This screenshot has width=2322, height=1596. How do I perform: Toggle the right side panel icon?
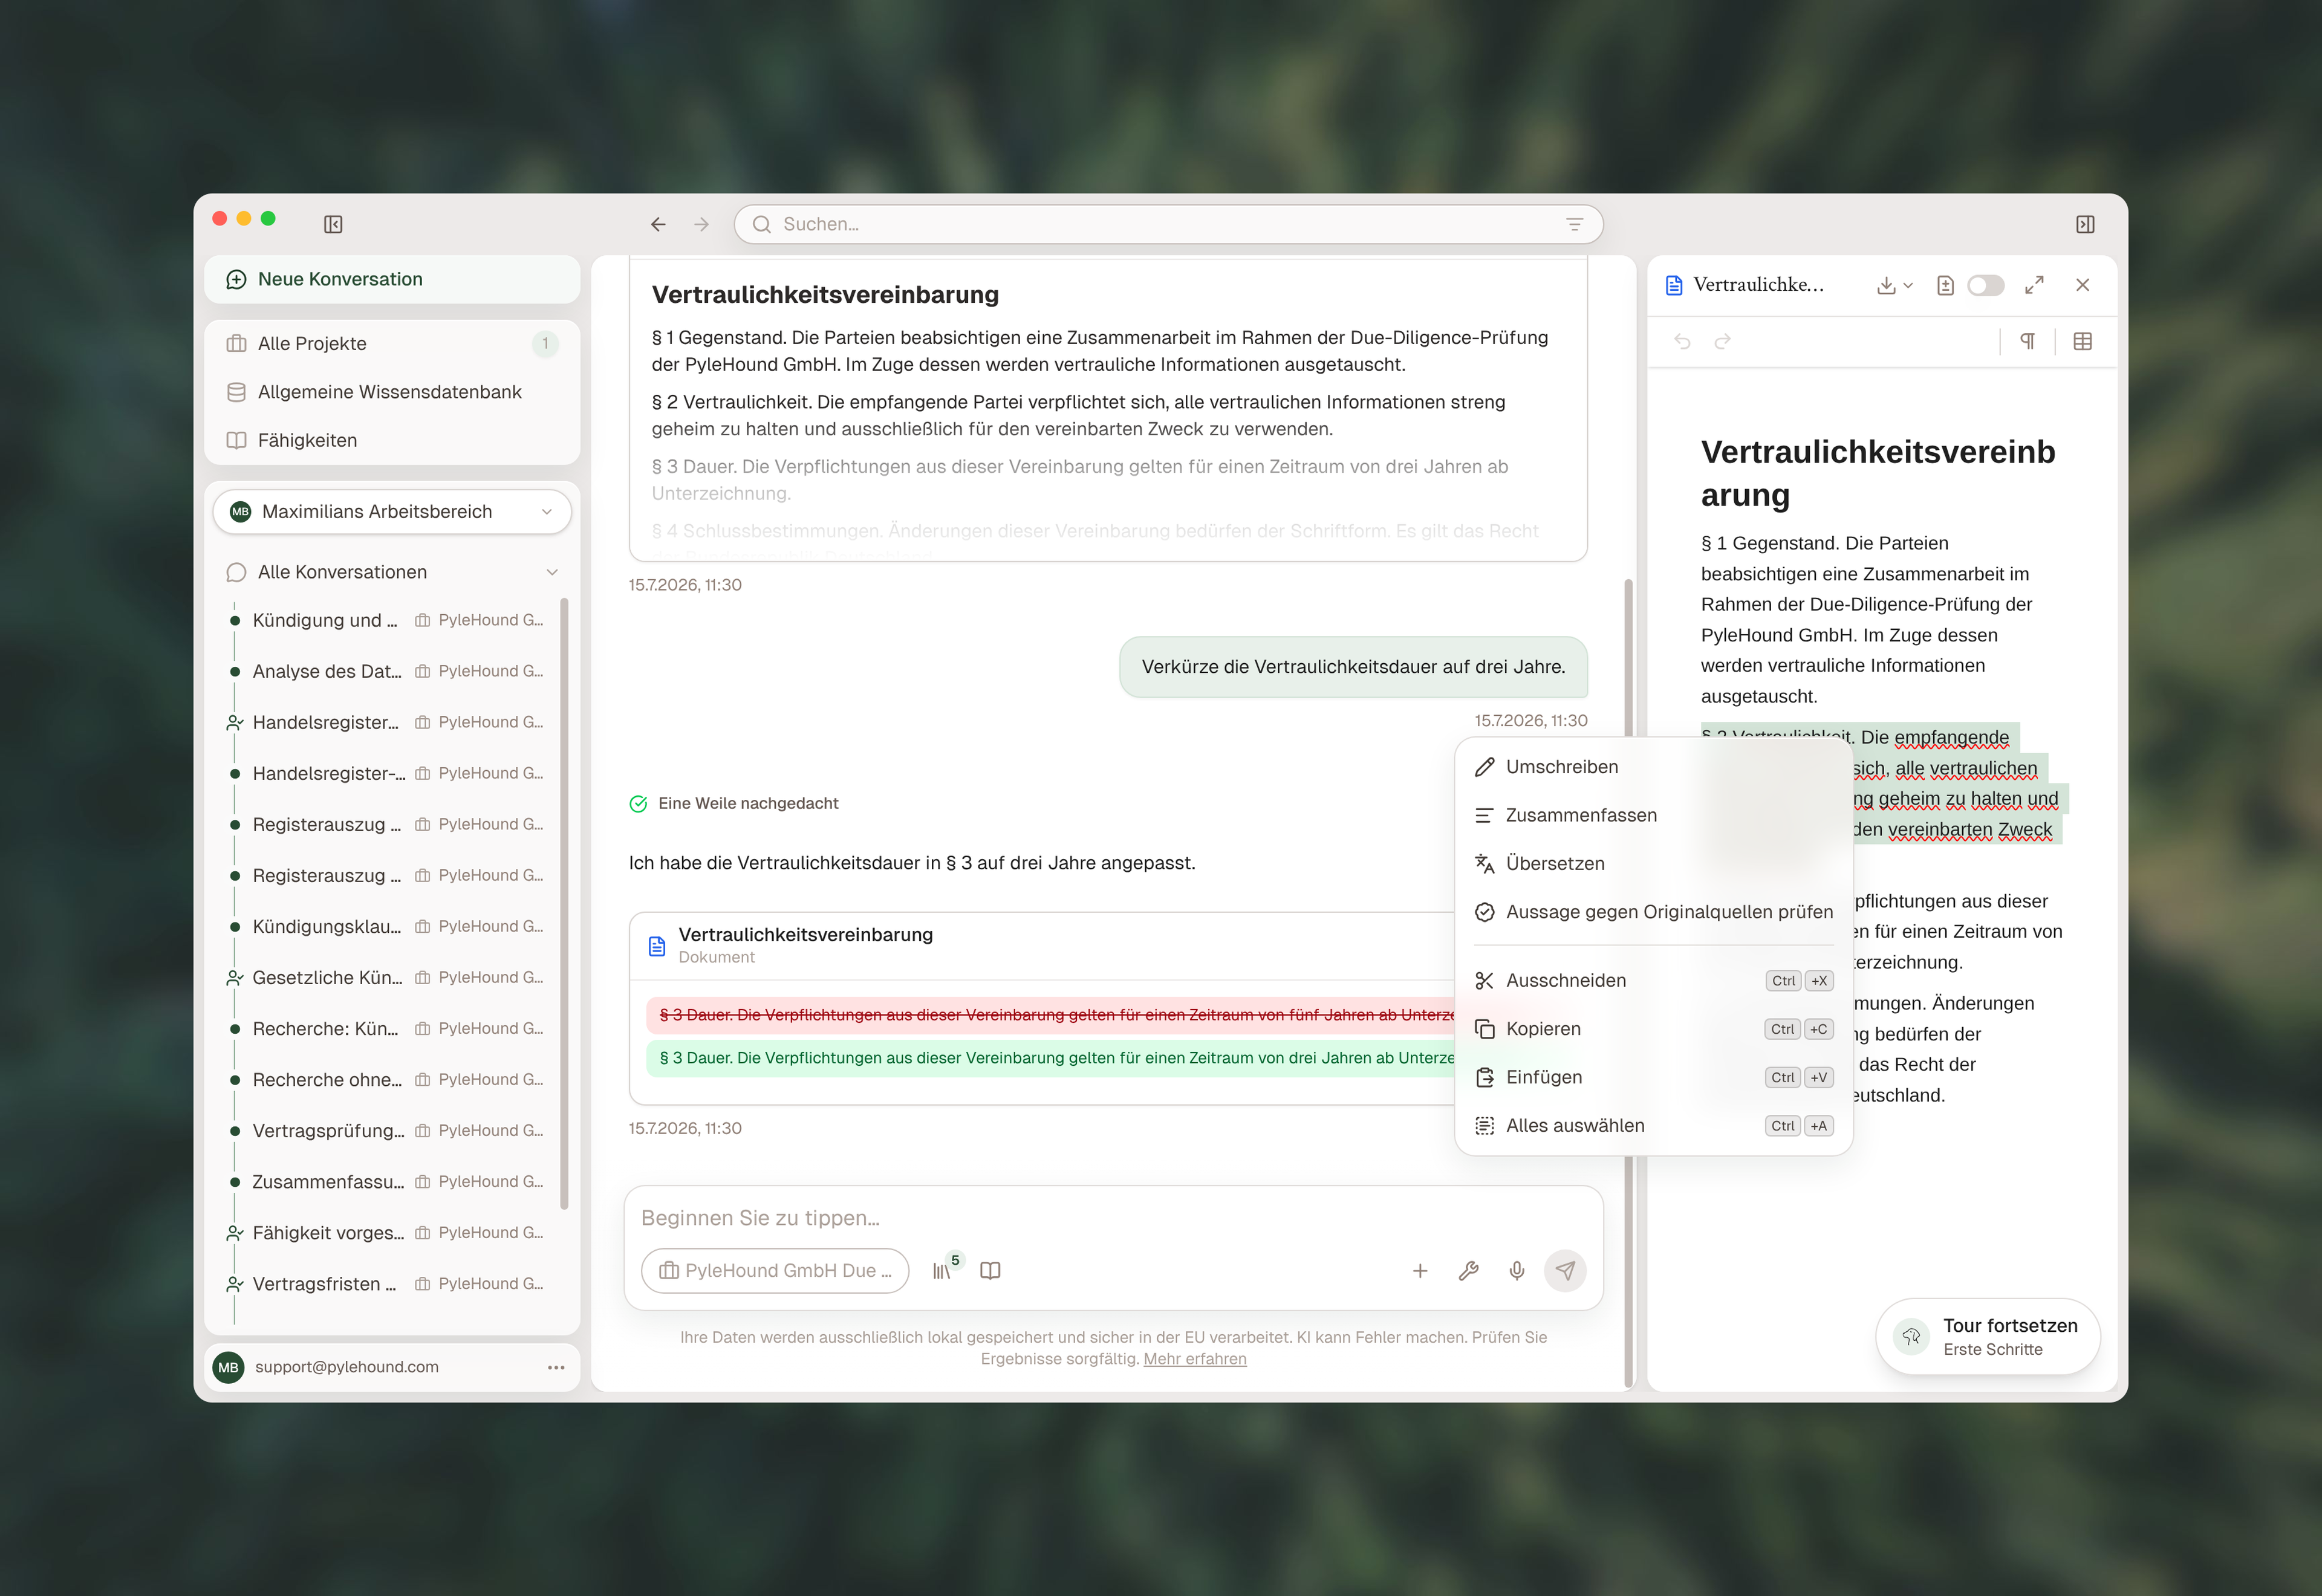point(2085,224)
